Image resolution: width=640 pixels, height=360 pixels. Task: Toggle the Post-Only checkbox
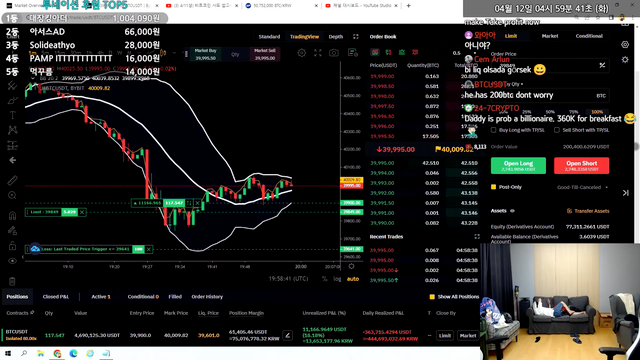pos(493,187)
